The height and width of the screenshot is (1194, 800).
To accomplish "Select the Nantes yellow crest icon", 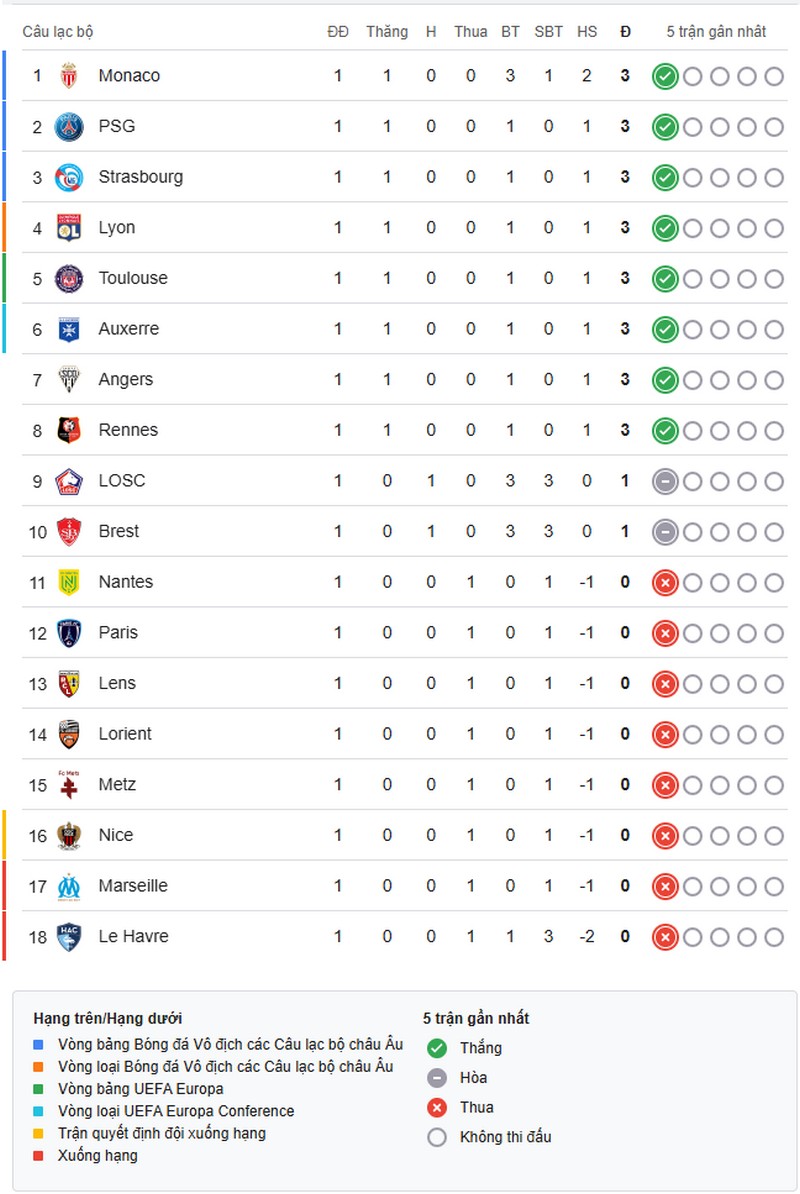I will click(x=69, y=583).
